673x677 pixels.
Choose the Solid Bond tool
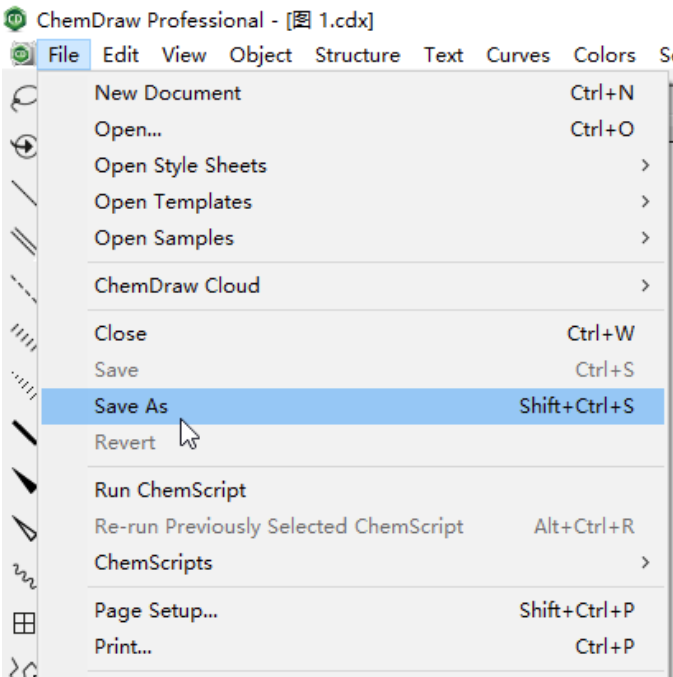tap(23, 193)
